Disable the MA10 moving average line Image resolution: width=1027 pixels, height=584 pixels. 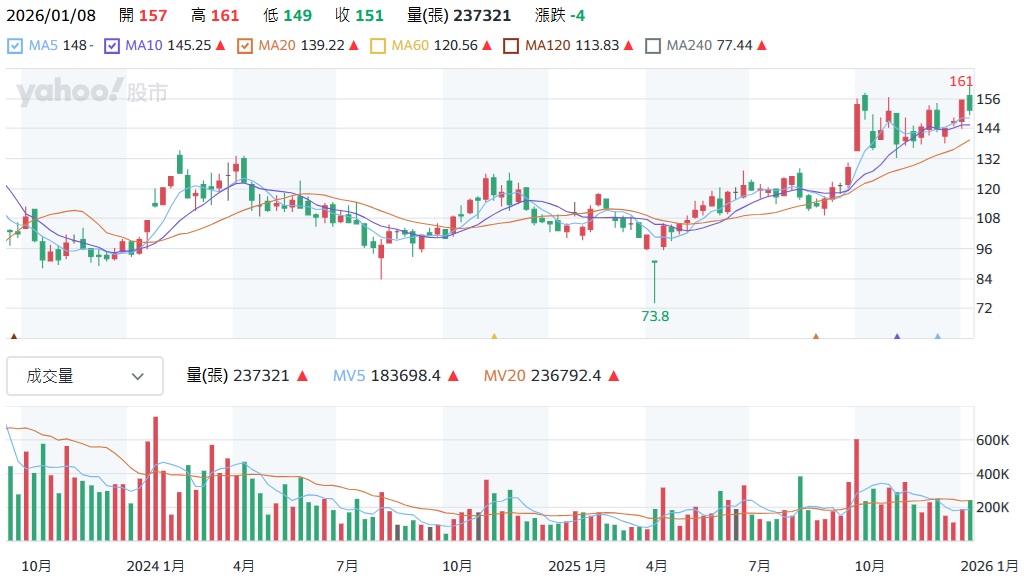click(112, 46)
